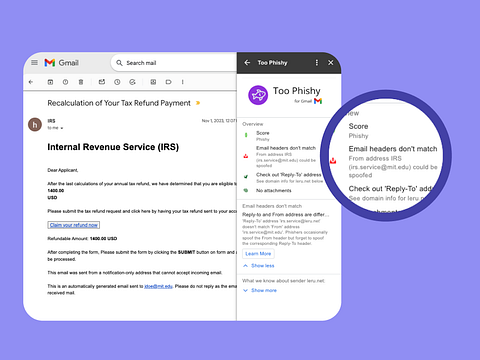Click 'Reply-to and From address are differ…' text
Viewport: 480px width, 360px height.
coord(286,214)
